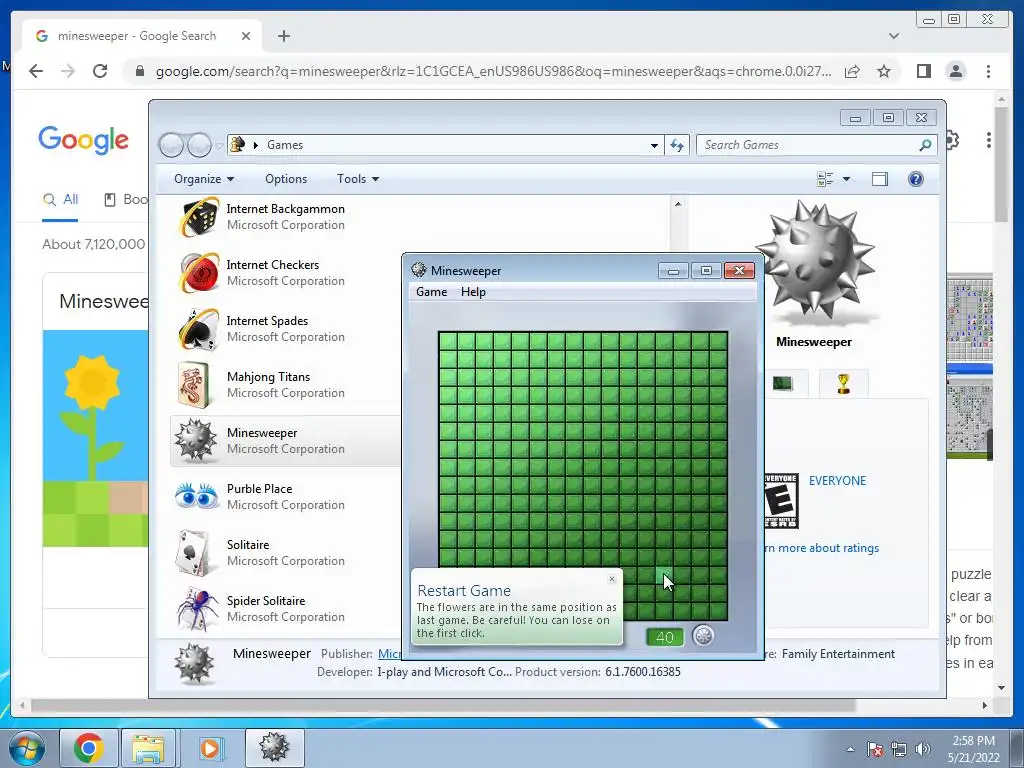1024x768 pixels.
Task: Close the minesweeper Google Search tab
Action: (246, 36)
